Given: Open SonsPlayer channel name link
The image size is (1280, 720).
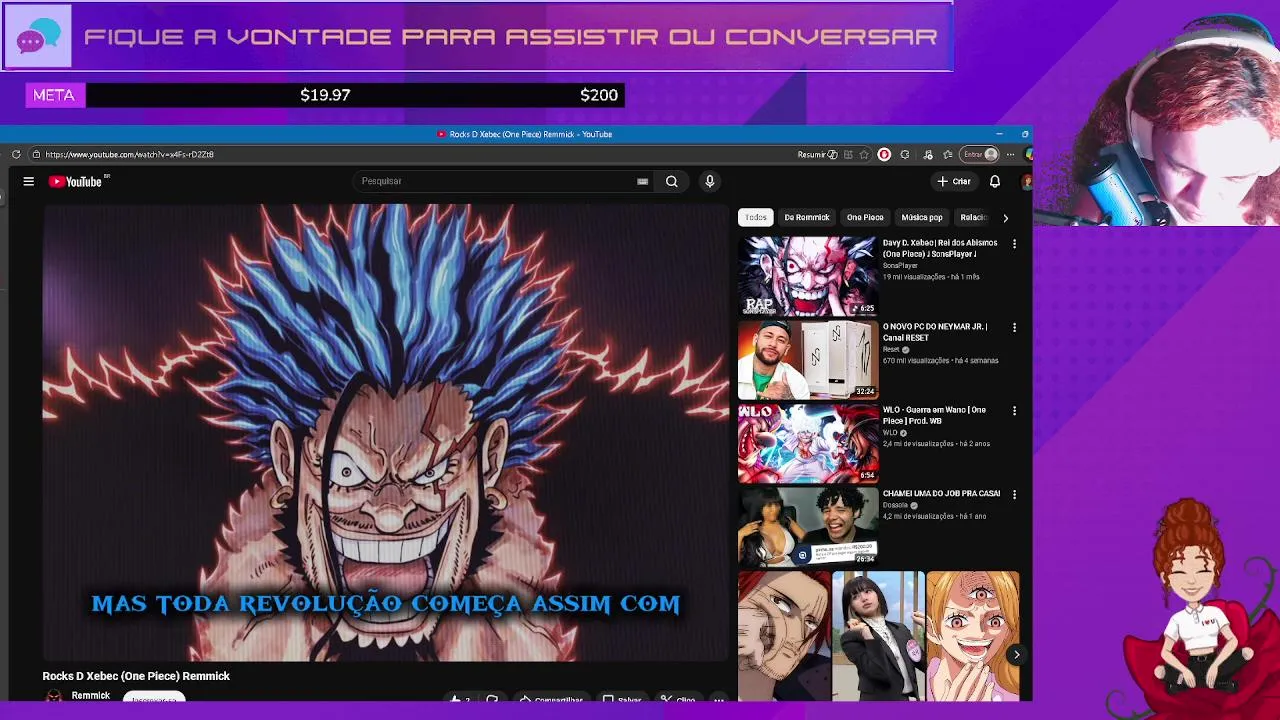Looking at the screenshot, I should click(900, 266).
